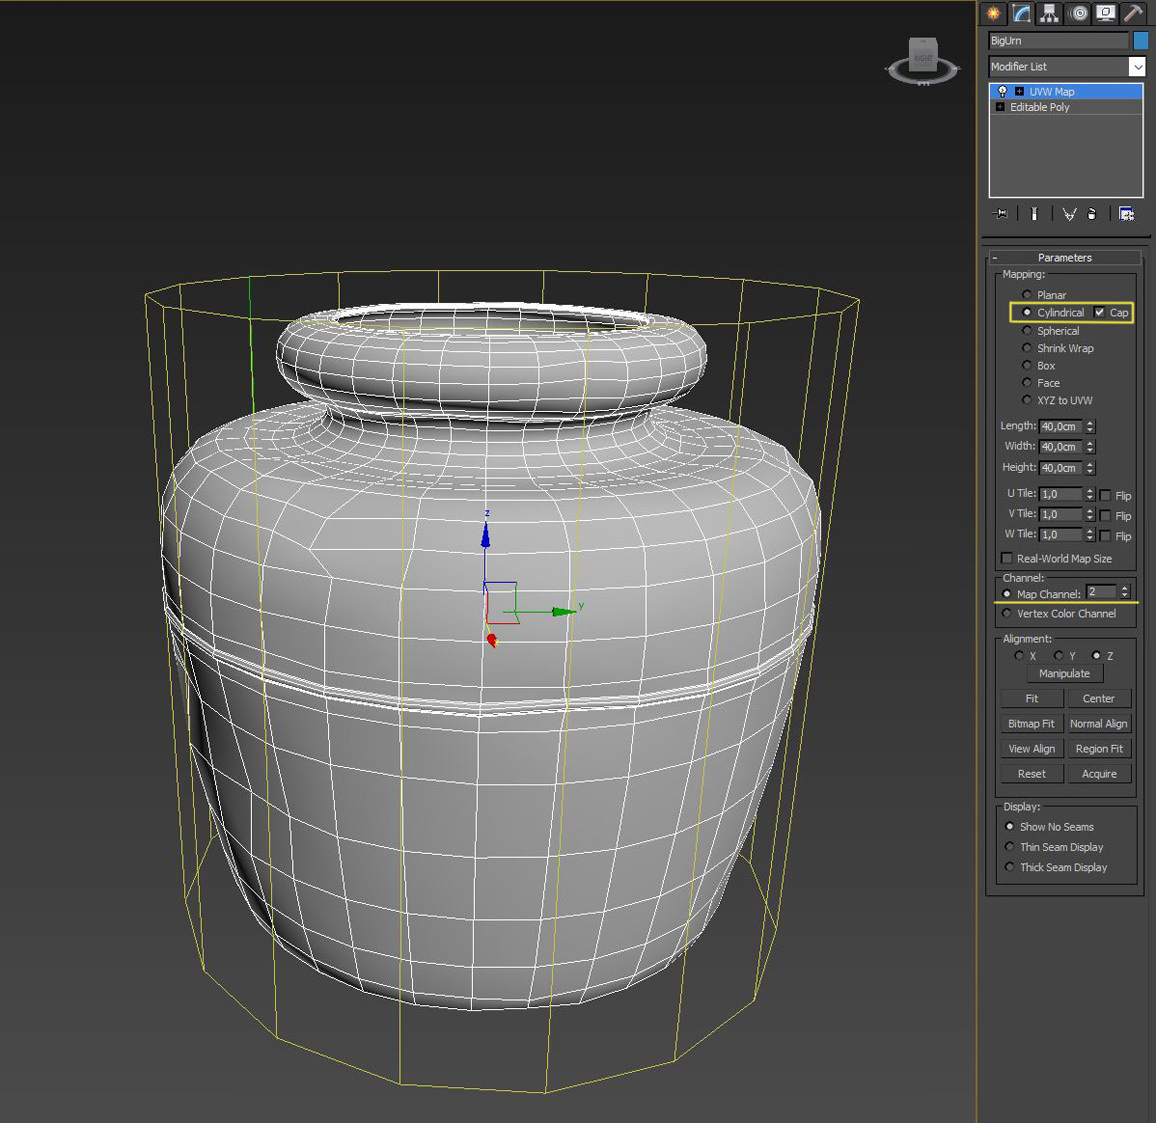Toggle the UVW Map lightbulb icon
The image size is (1156, 1123).
pyautogui.click(x=1002, y=91)
